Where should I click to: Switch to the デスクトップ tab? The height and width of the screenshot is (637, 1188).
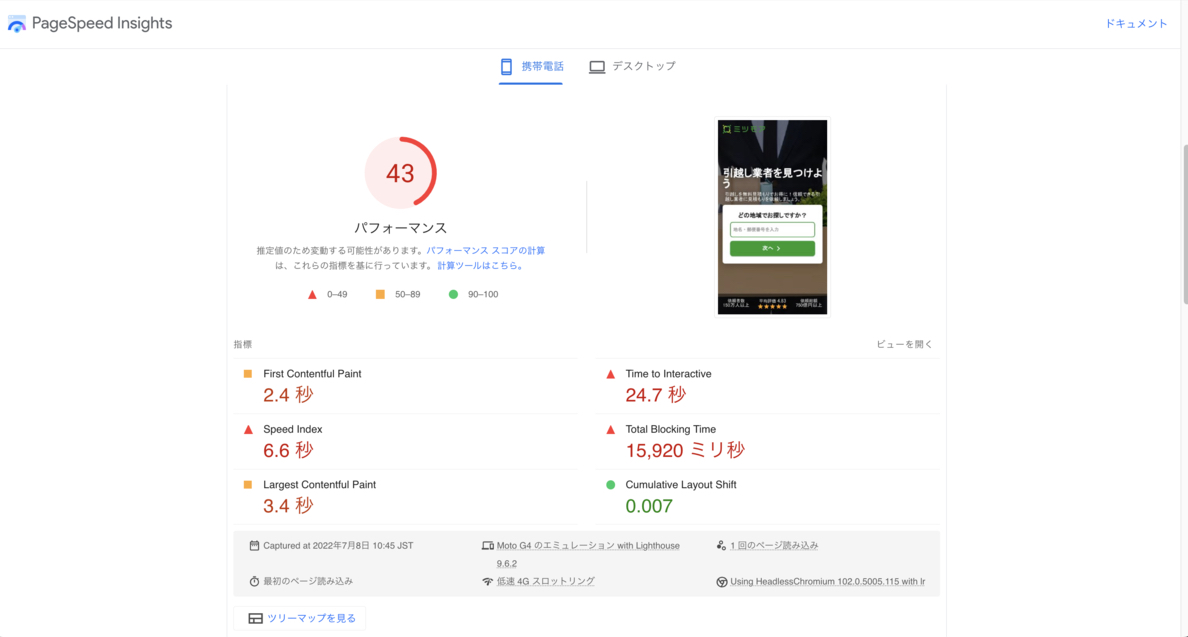tap(632, 67)
